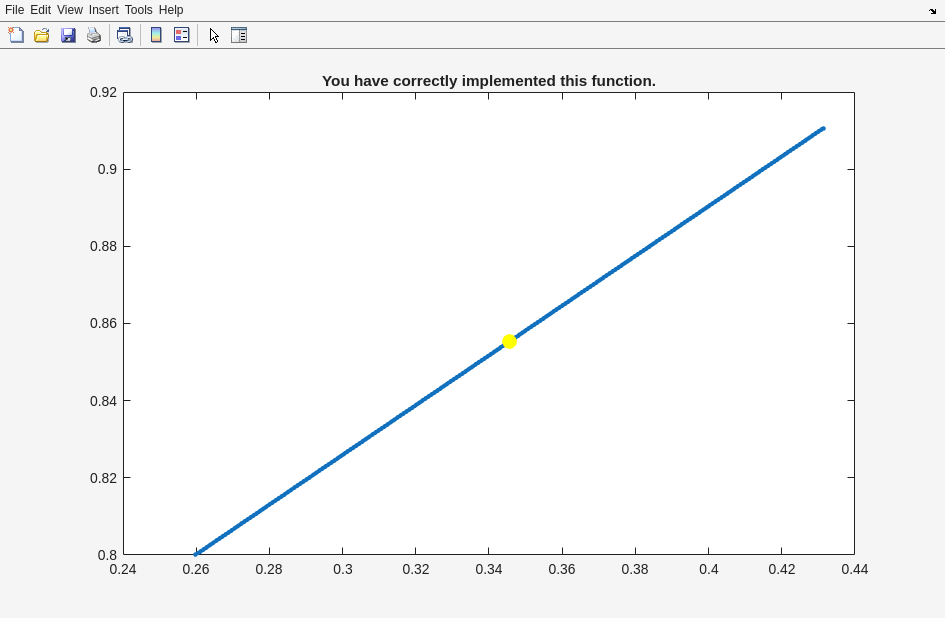Print the figure with the printer icon

coord(94,35)
